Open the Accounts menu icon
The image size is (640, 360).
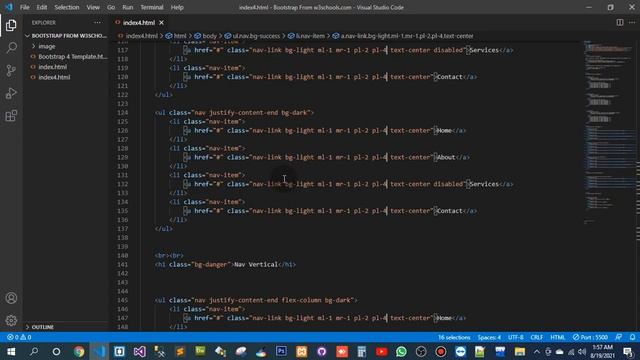(11, 298)
